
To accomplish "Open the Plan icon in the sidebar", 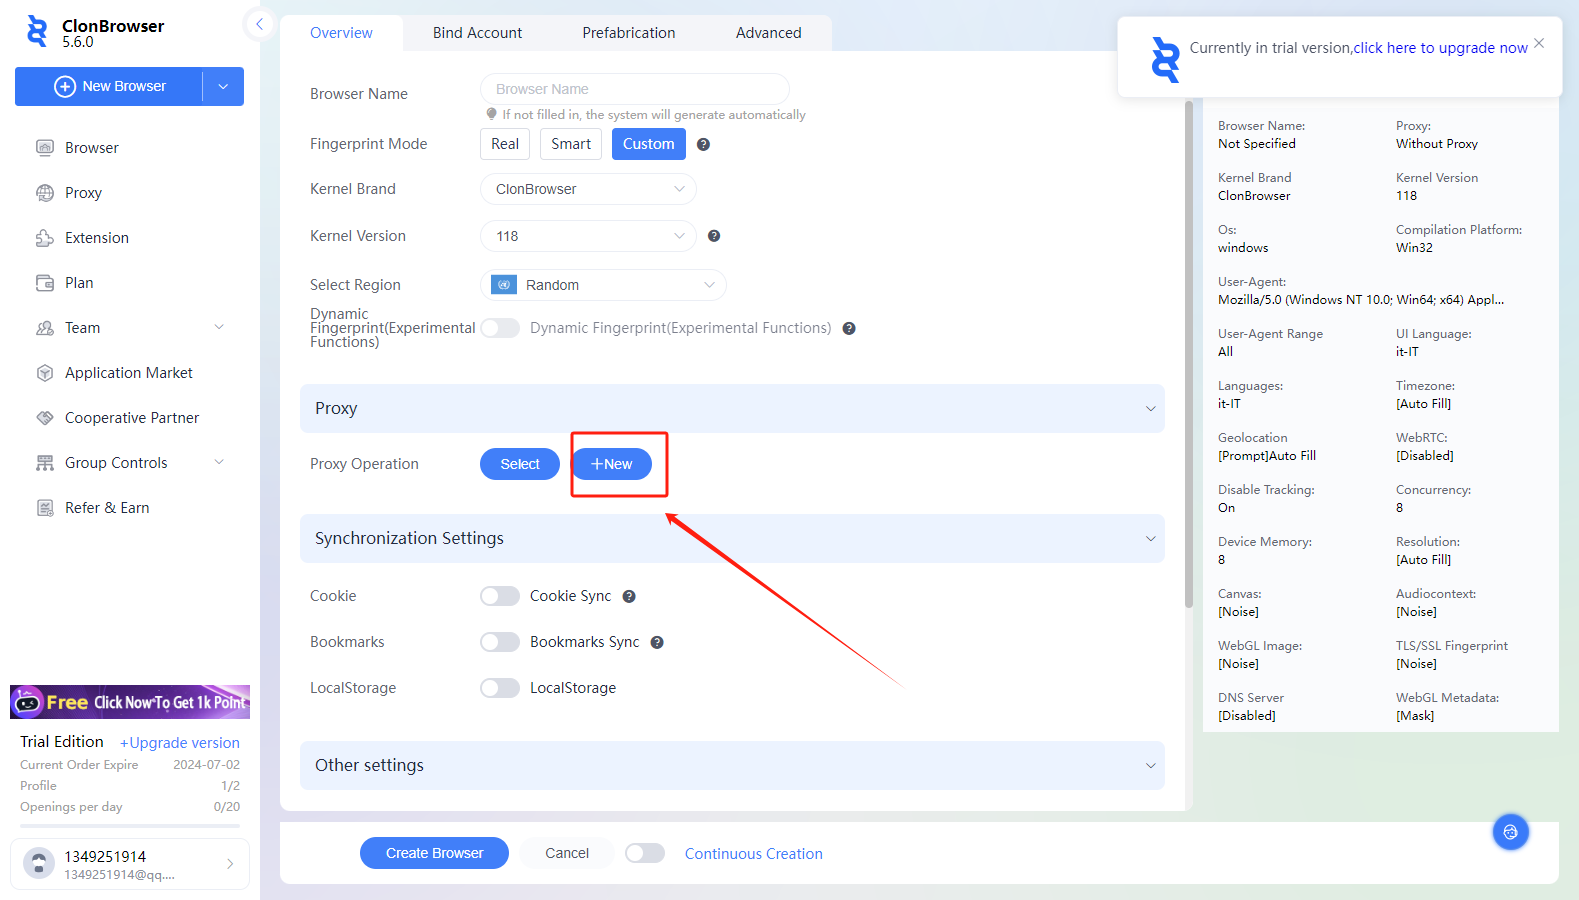I will pos(45,283).
